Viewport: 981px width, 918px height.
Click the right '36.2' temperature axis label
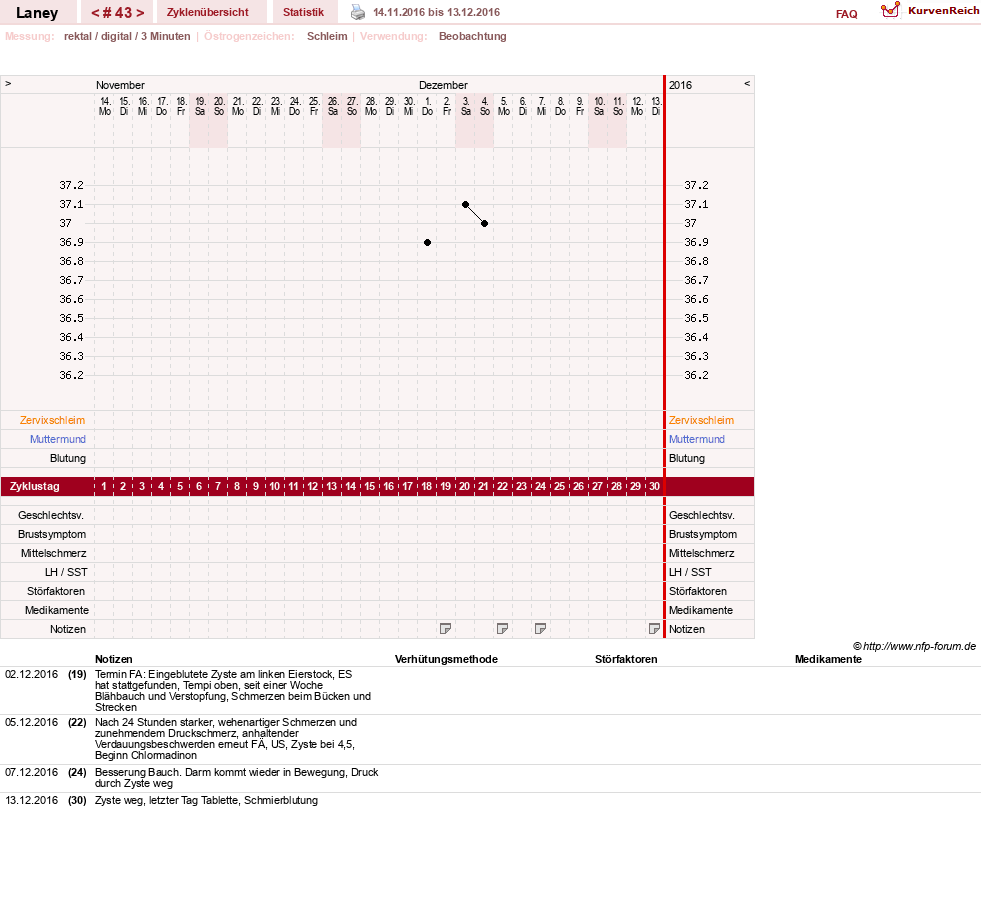click(696, 375)
